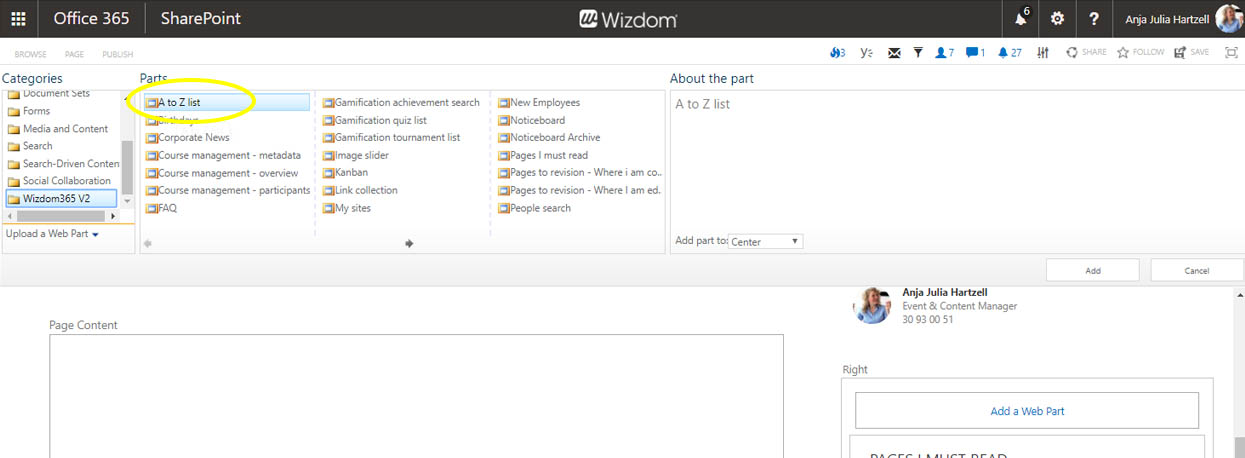Go to next parts page arrow
This screenshot has height=458, width=1245.
(x=409, y=243)
